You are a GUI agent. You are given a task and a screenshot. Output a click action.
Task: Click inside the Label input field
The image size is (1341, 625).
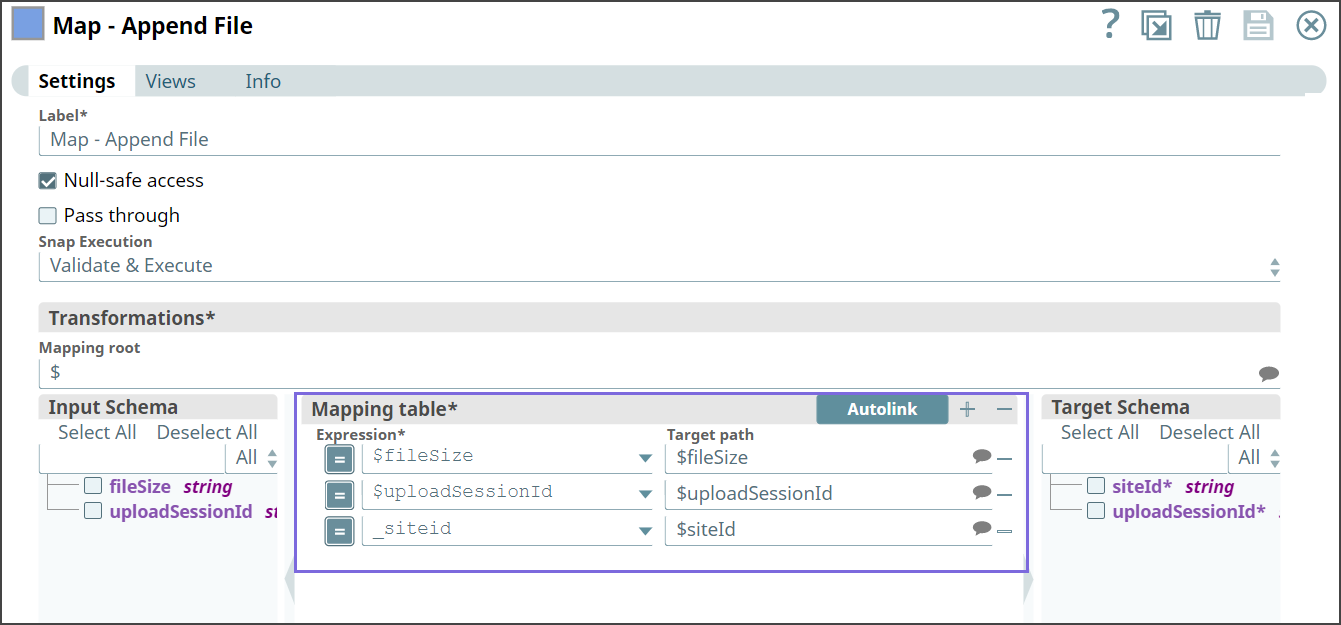pos(400,139)
